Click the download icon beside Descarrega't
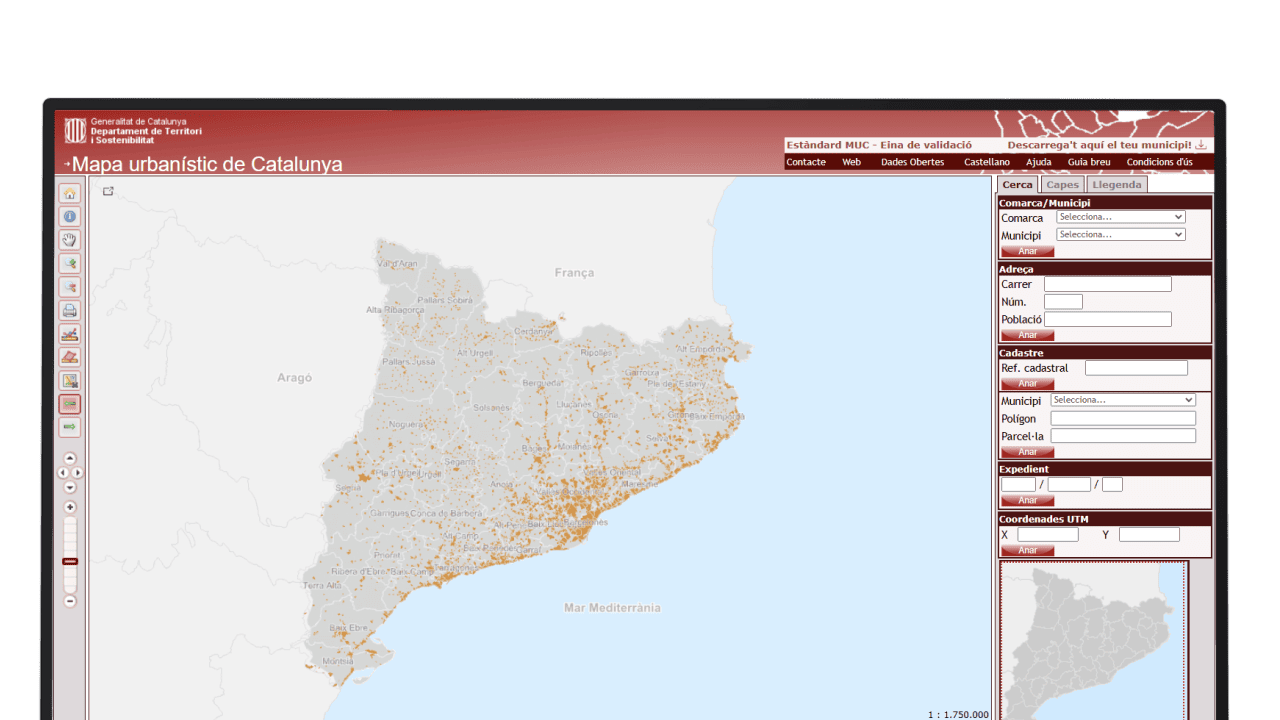This screenshot has height=720, width=1280. [1201, 145]
